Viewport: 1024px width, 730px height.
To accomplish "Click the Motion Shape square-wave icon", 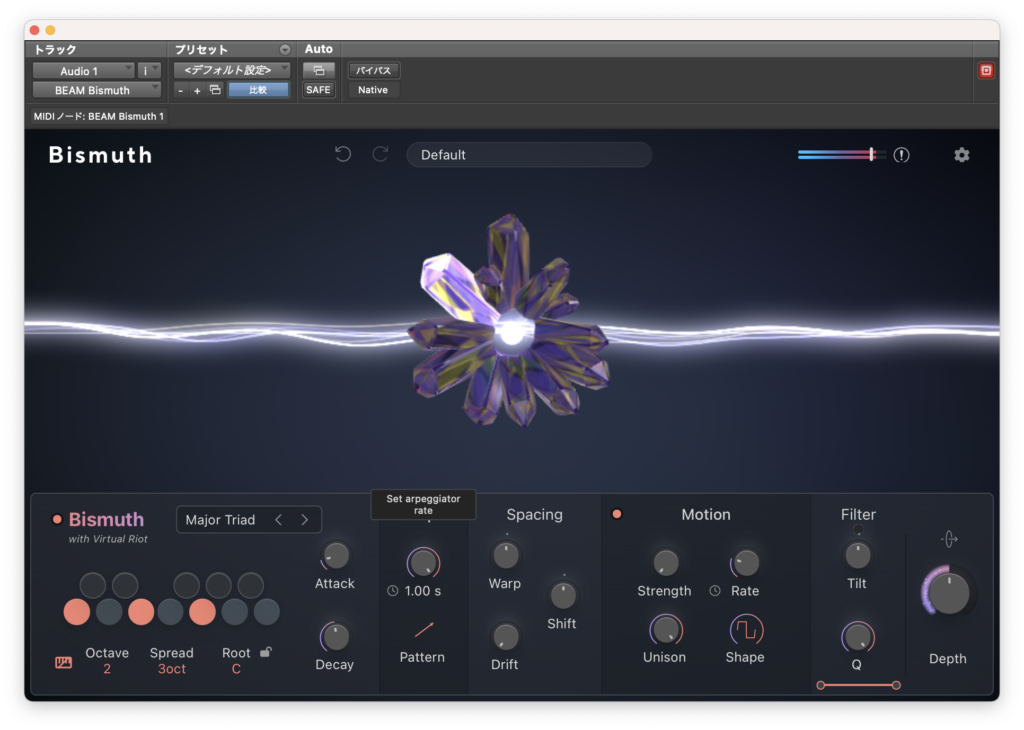I will (x=746, y=630).
